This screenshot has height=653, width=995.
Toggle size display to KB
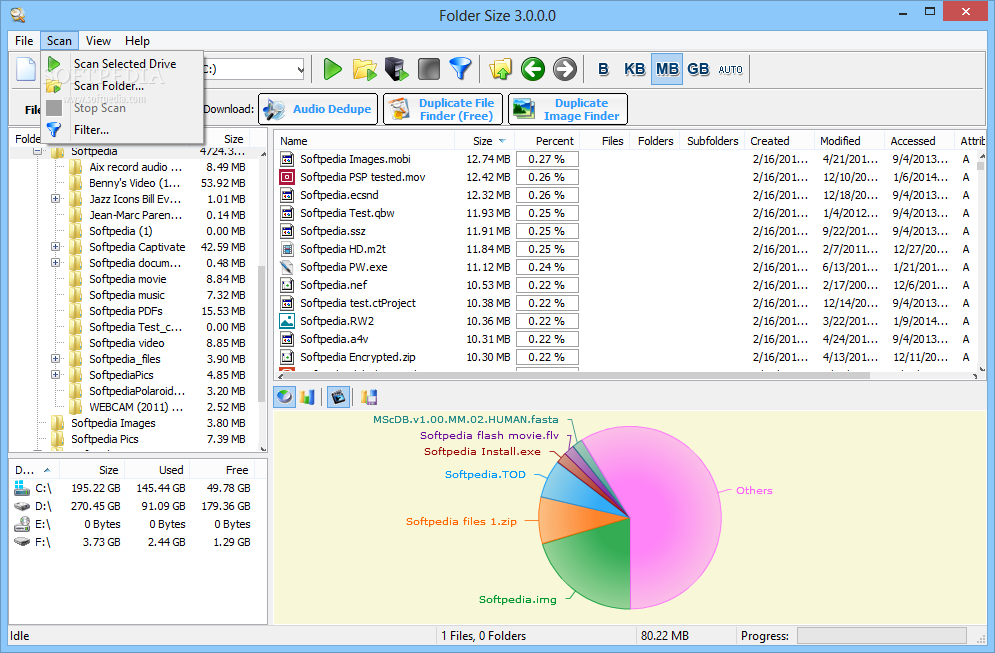pyautogui.click(x=634, y=69)
